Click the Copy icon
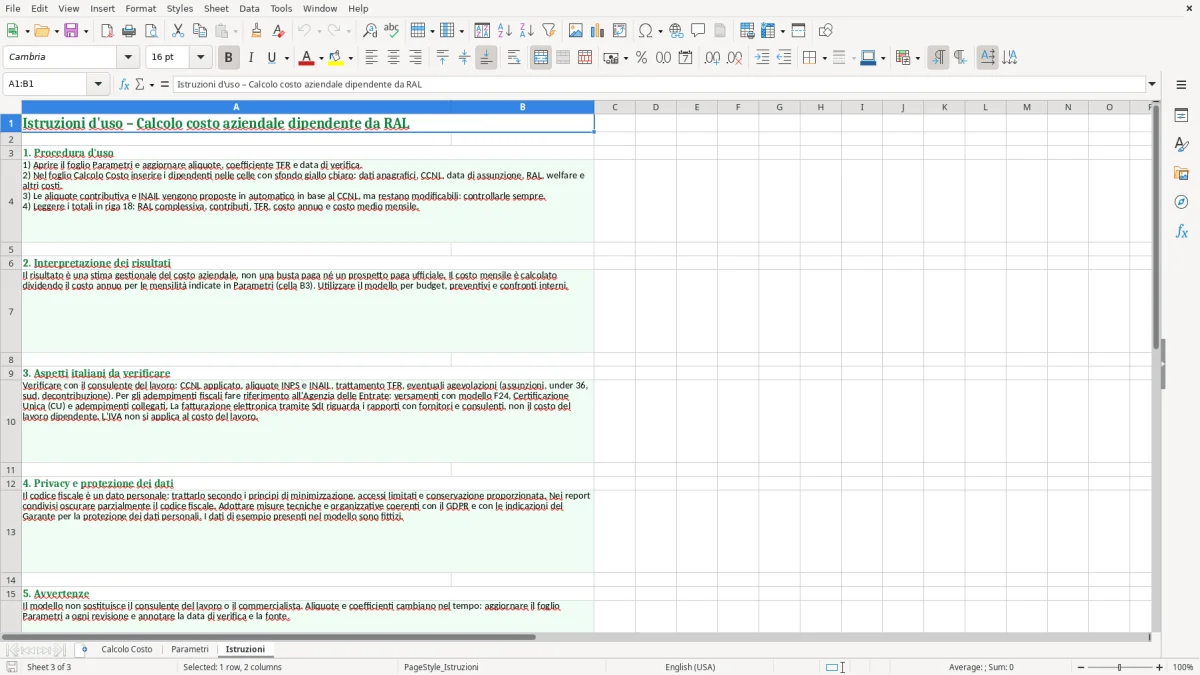 (x=200, y=31)
